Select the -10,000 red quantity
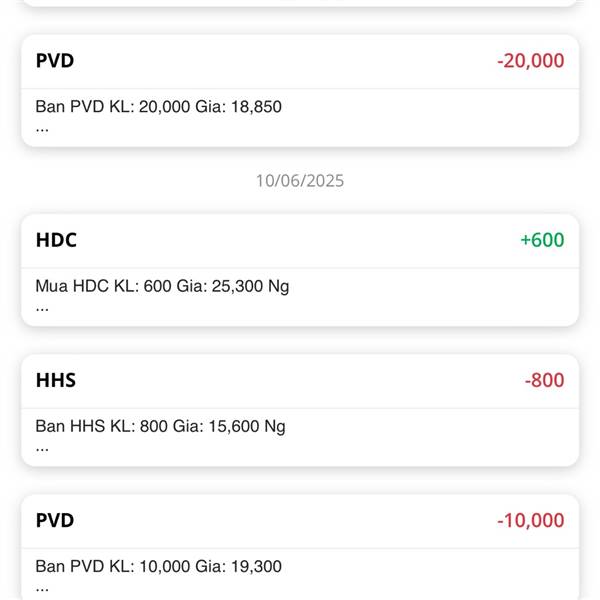 coord(530,520)
